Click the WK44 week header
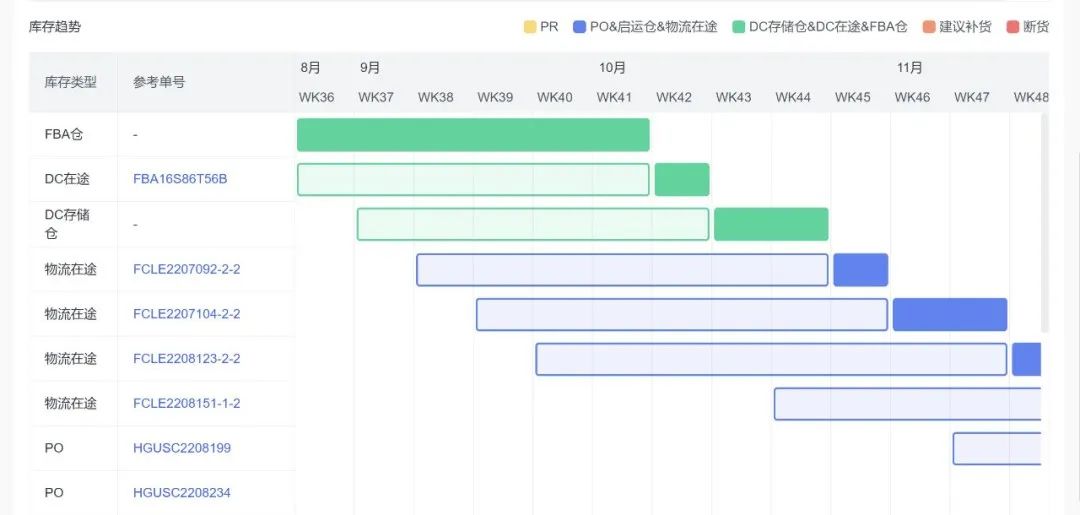Viewport: 1080px width, 515px height. 793,97
